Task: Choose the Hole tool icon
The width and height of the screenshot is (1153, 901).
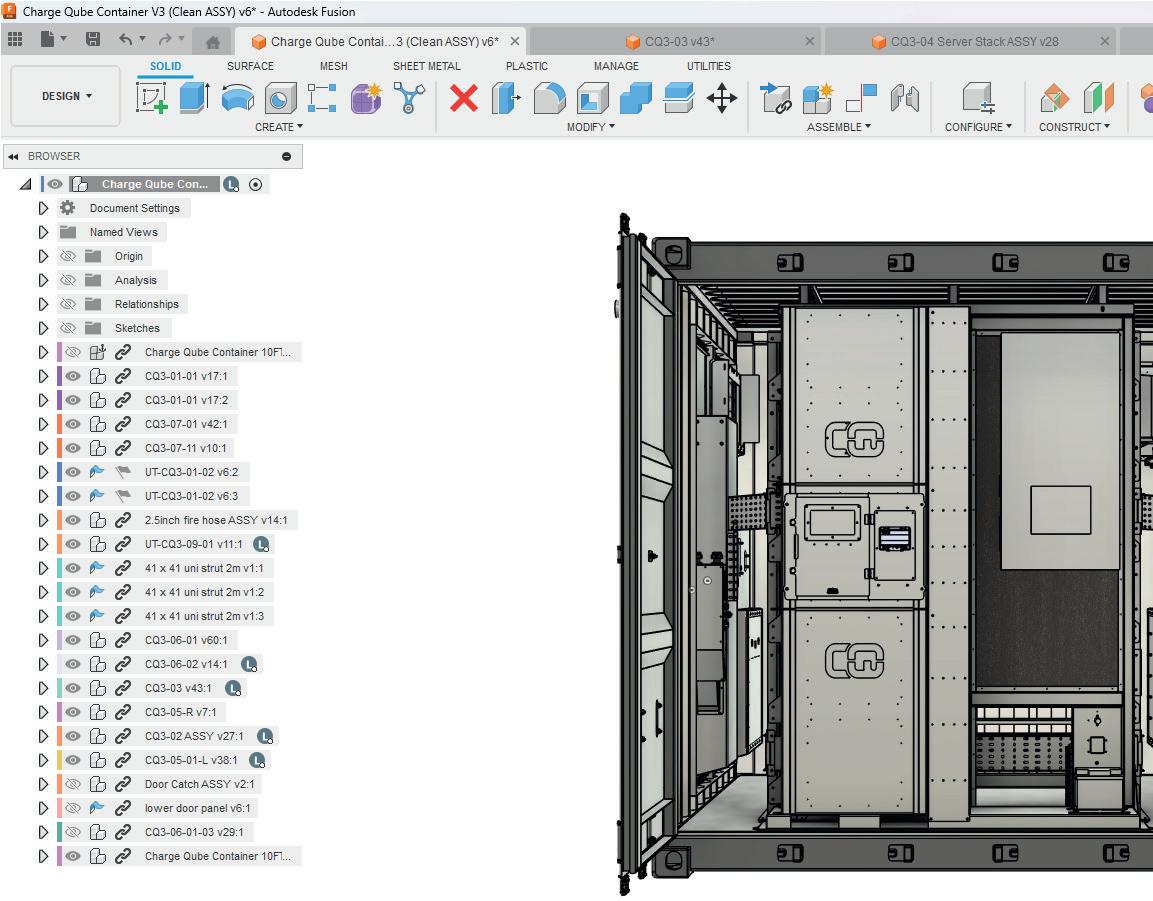Action: click(x=280, y=98)
